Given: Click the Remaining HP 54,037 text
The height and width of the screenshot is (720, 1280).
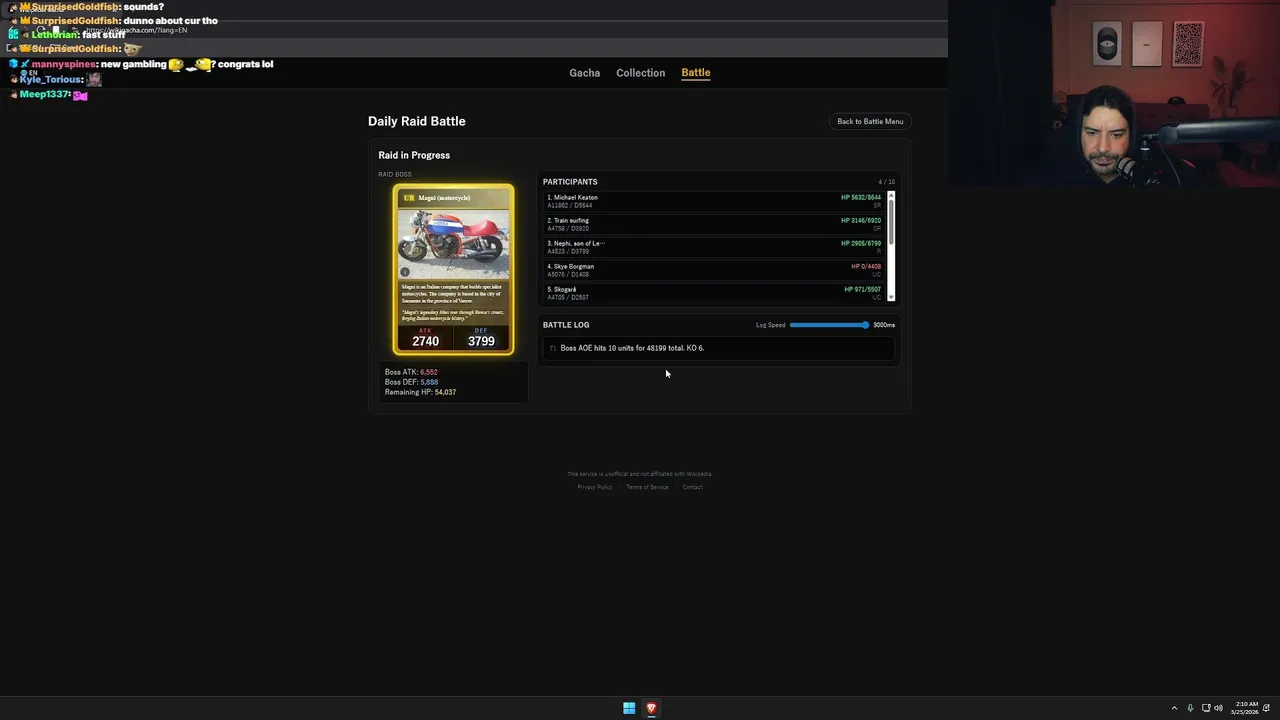Looking at the screenshot, I should click(x=420, y=392).
